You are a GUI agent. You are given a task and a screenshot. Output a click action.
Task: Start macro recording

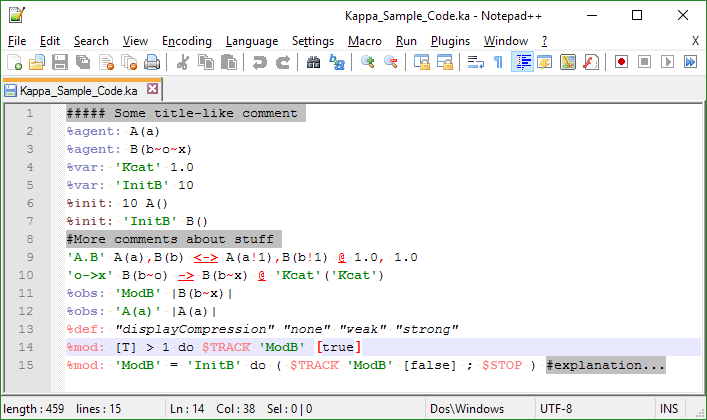click(x=621, y=62)
